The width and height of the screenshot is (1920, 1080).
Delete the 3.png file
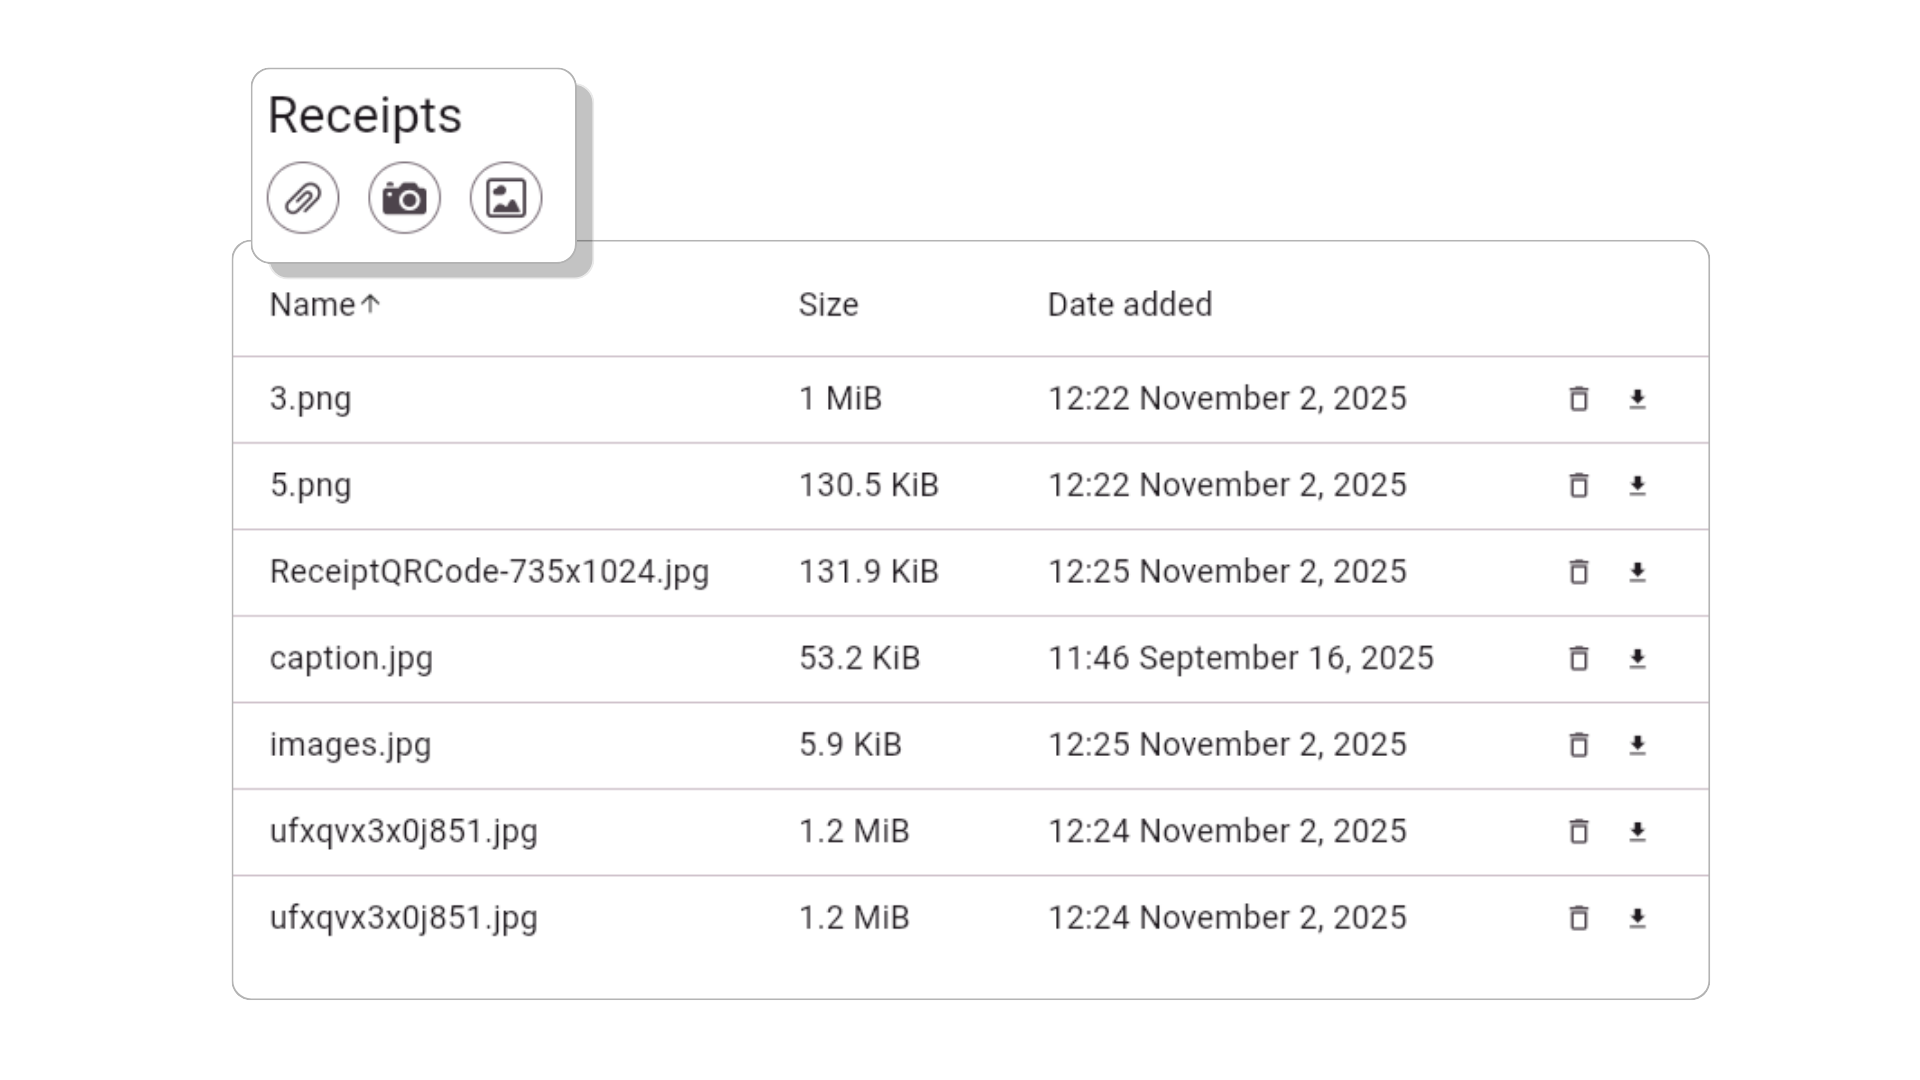click(1579, 399)
